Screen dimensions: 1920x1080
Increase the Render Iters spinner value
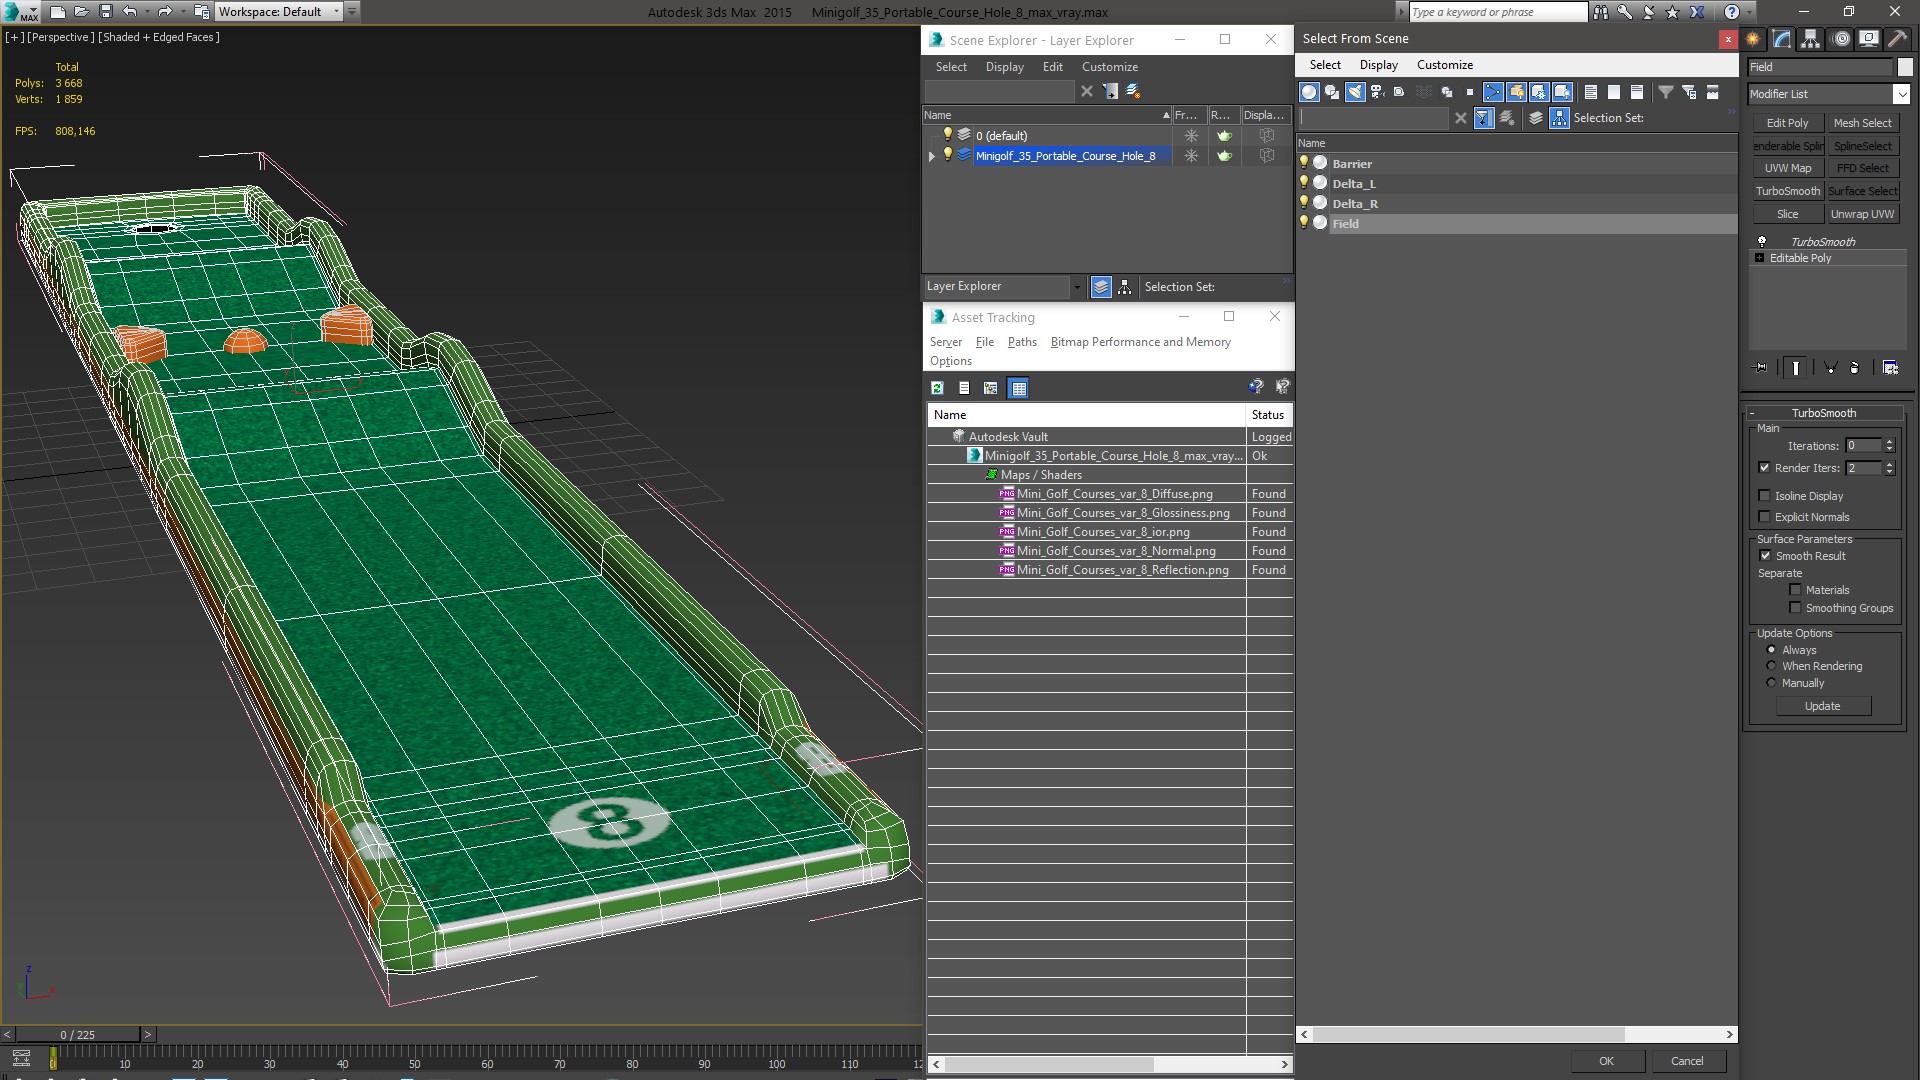point(1889,464)
